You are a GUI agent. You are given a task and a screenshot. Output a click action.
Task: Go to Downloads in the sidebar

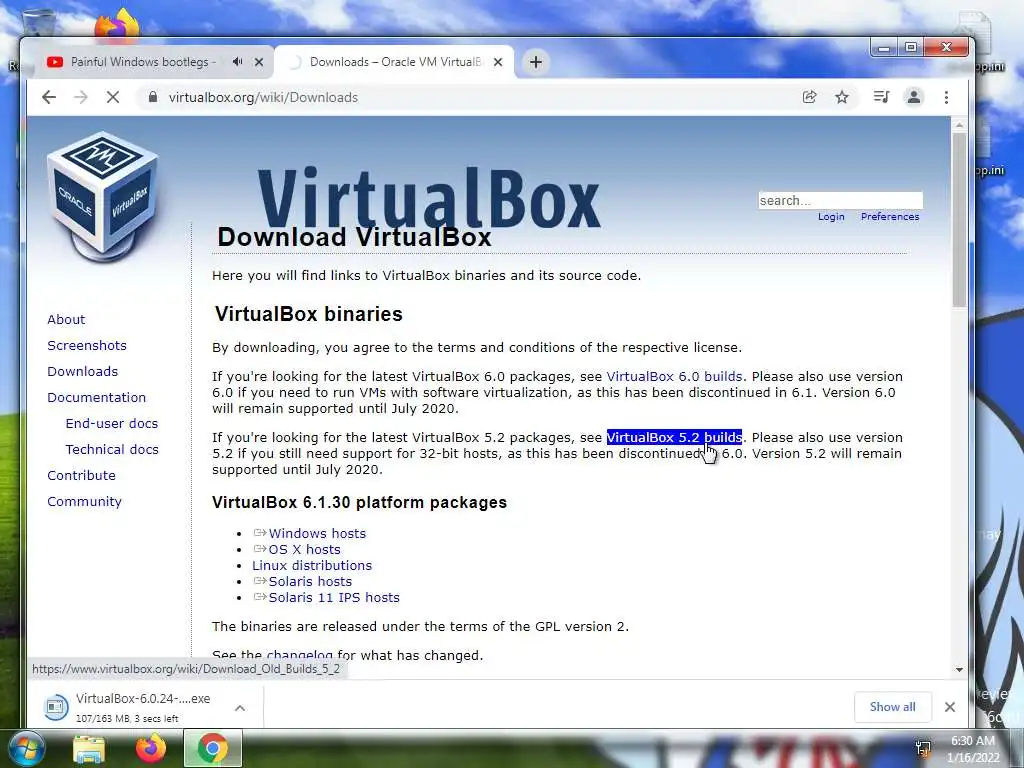[x=82, y=372]
